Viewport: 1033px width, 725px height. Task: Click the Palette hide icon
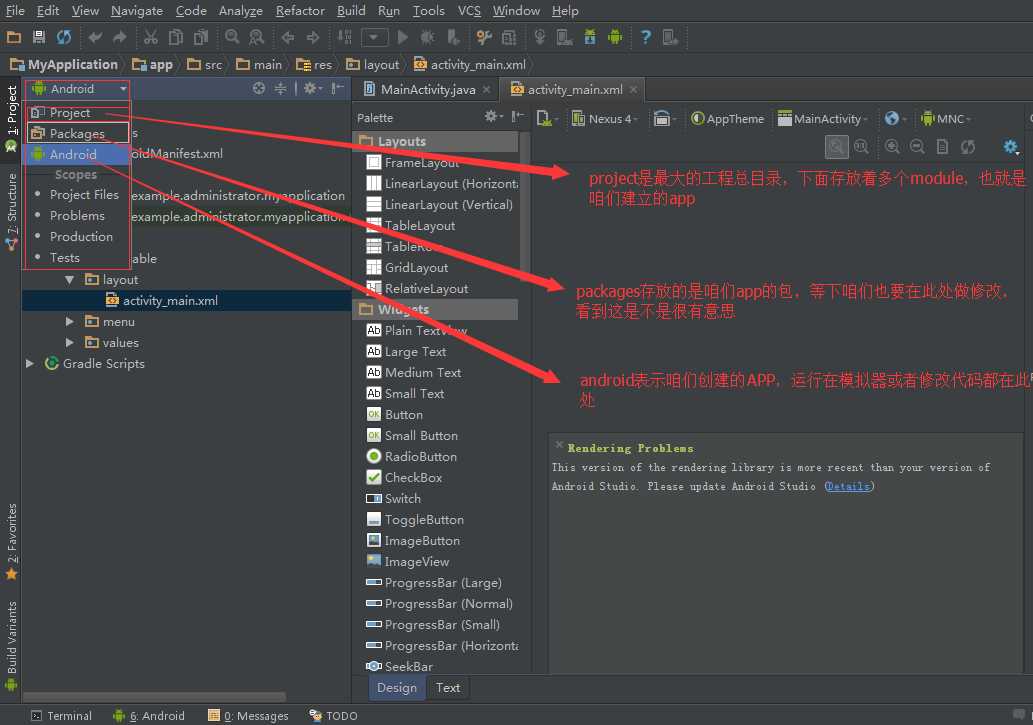coord(518,117)
